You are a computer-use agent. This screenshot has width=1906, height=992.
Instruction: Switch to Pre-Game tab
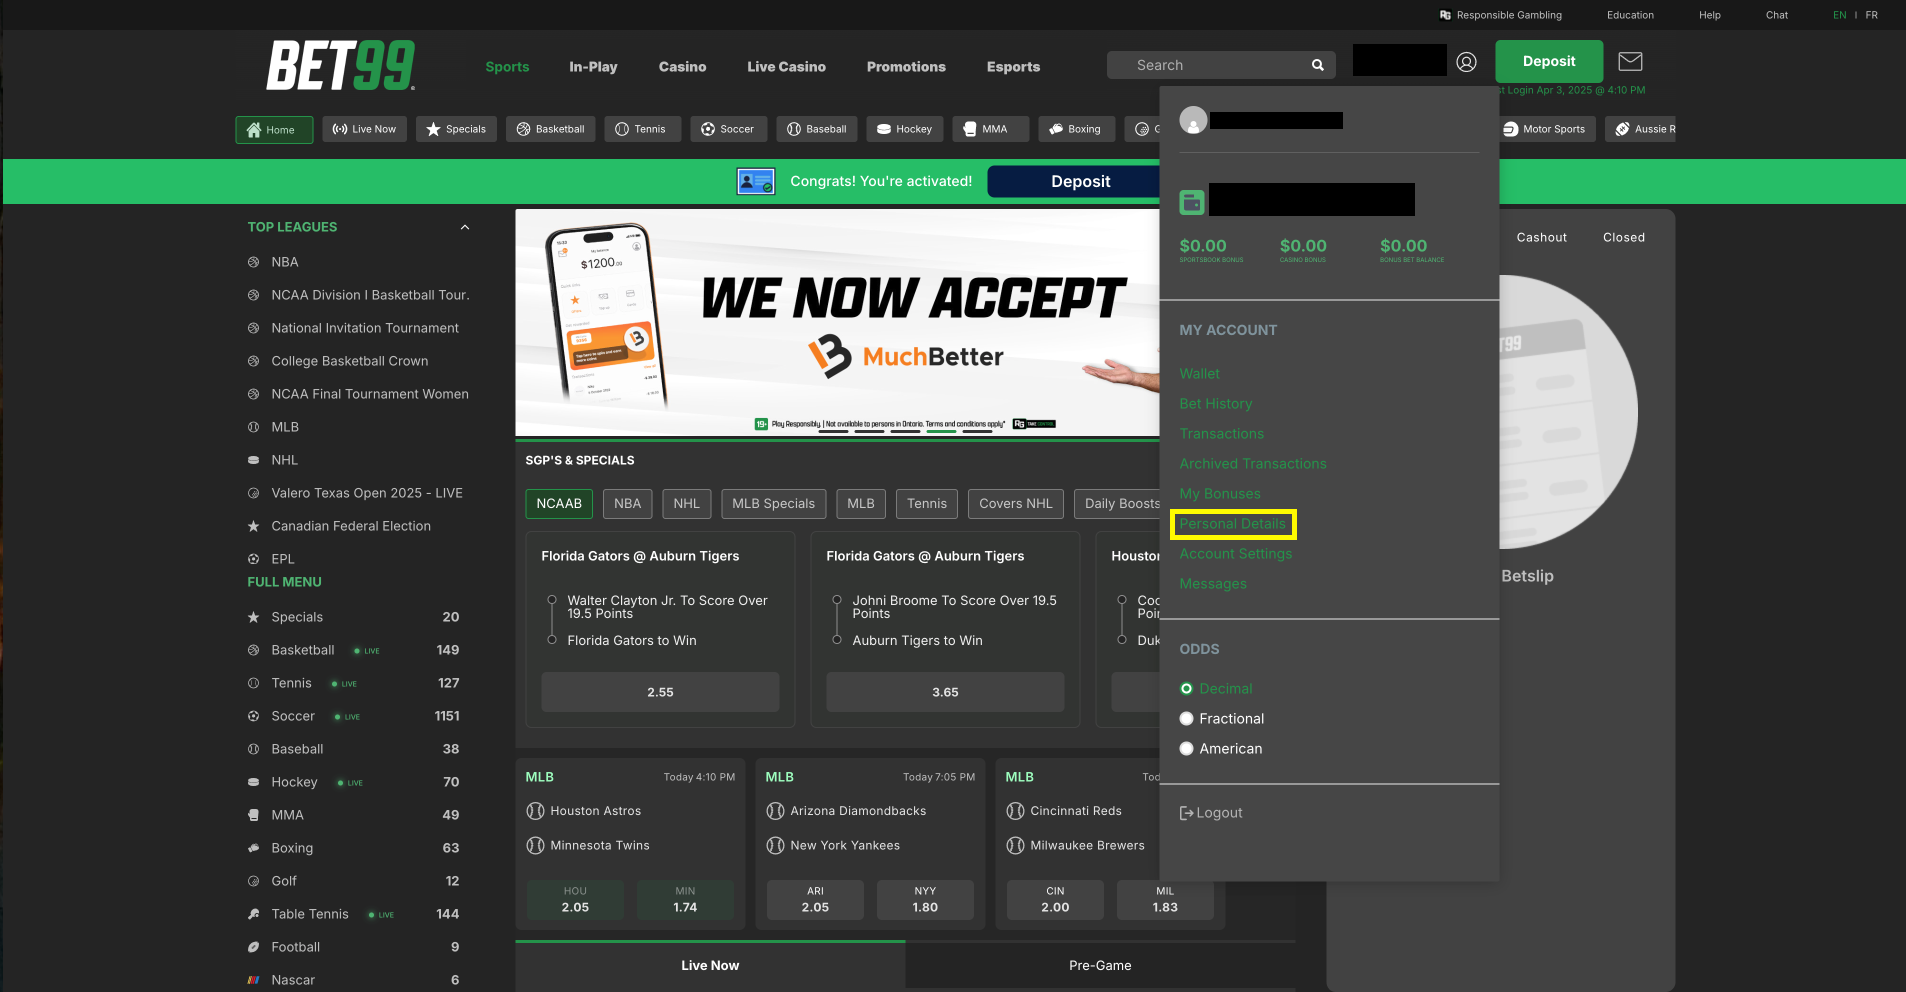[x=1100, y=966]
